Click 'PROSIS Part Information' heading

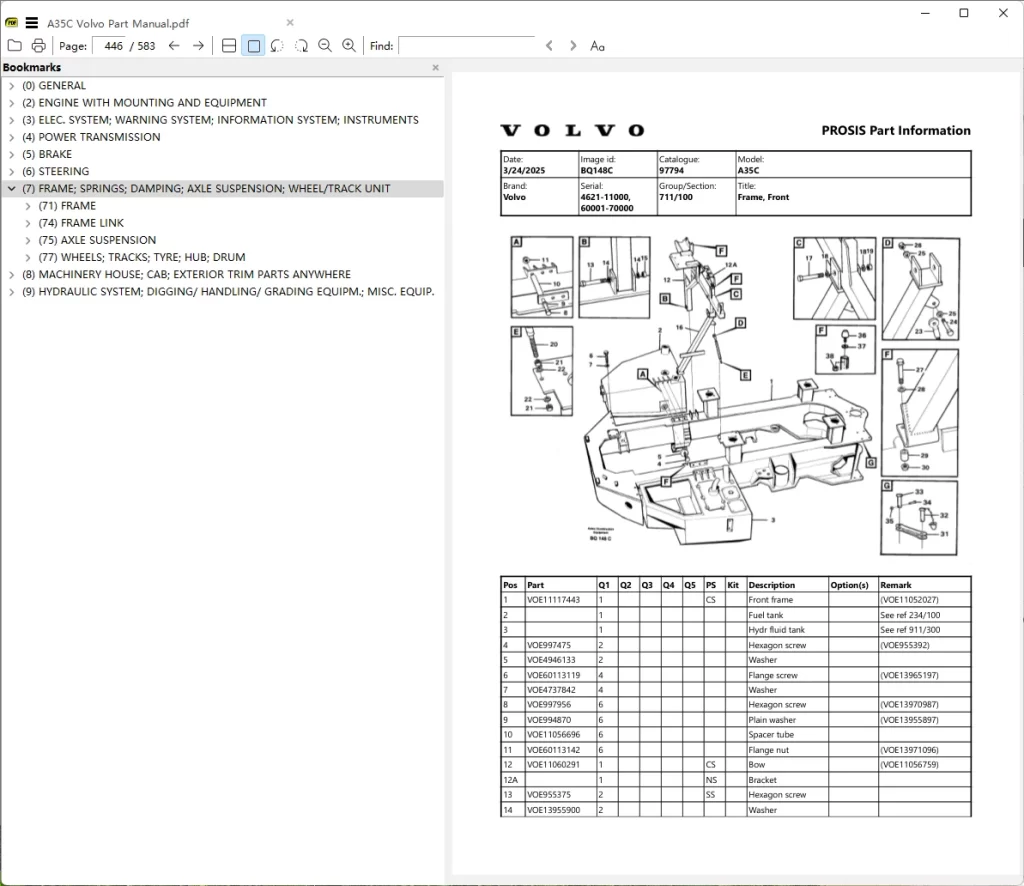tap(895, 131)
